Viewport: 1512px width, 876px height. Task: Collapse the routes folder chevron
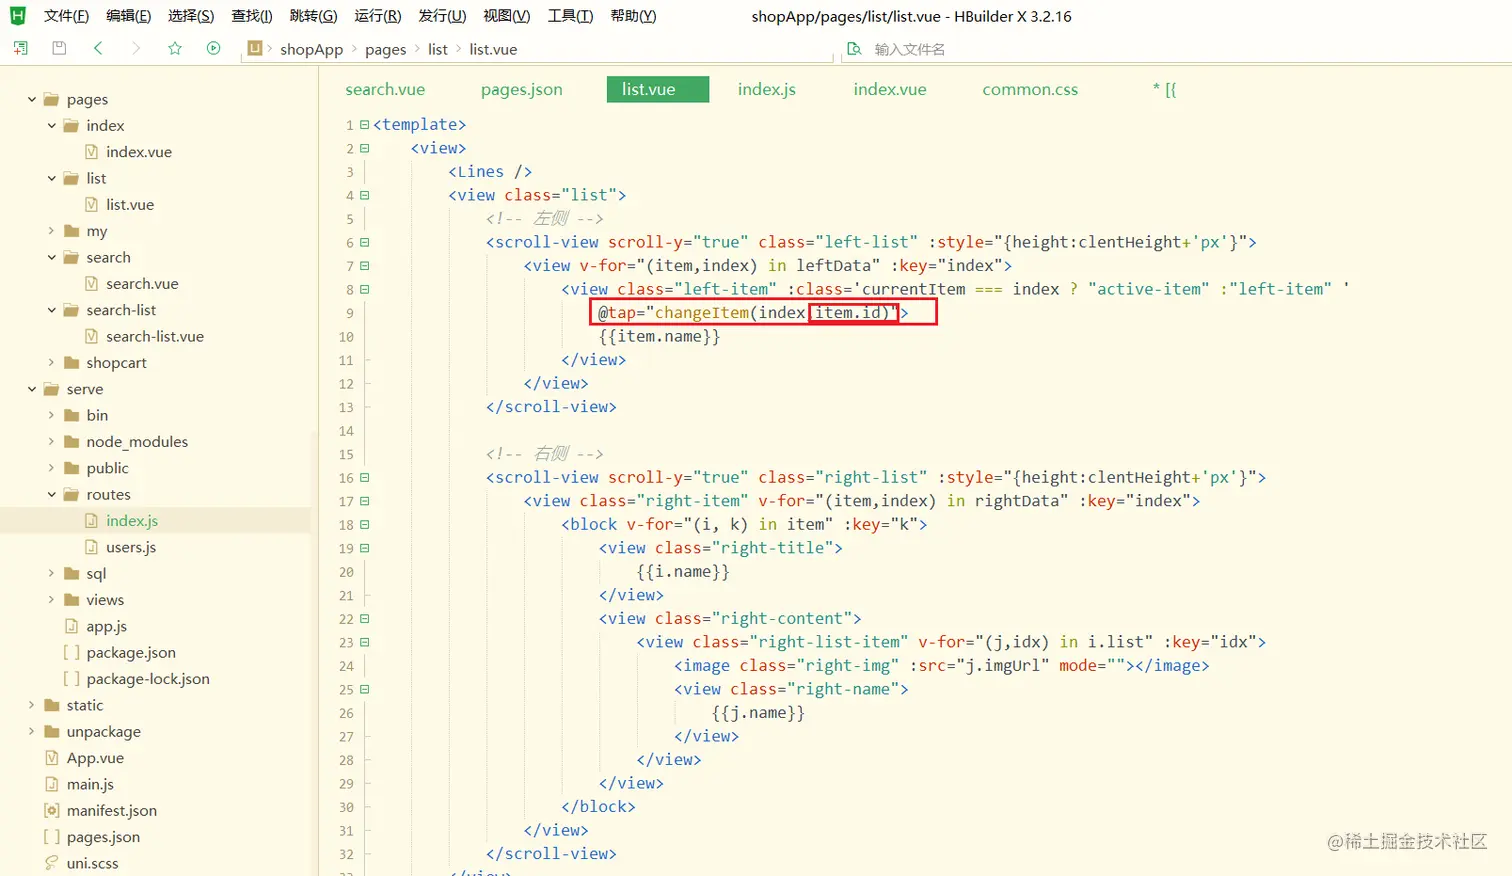pyautogui.click(x=52, y=494)
